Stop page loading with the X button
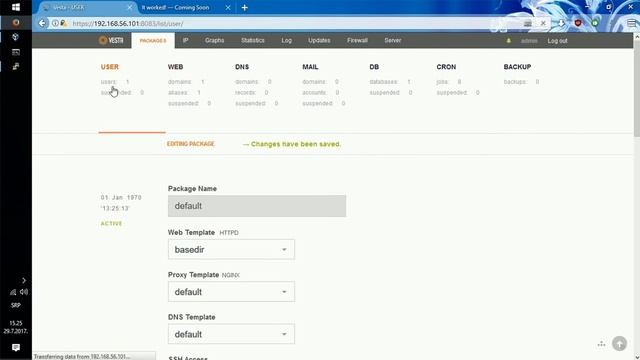640x360 pixels. pyautogui.click(x=543, y=23)
